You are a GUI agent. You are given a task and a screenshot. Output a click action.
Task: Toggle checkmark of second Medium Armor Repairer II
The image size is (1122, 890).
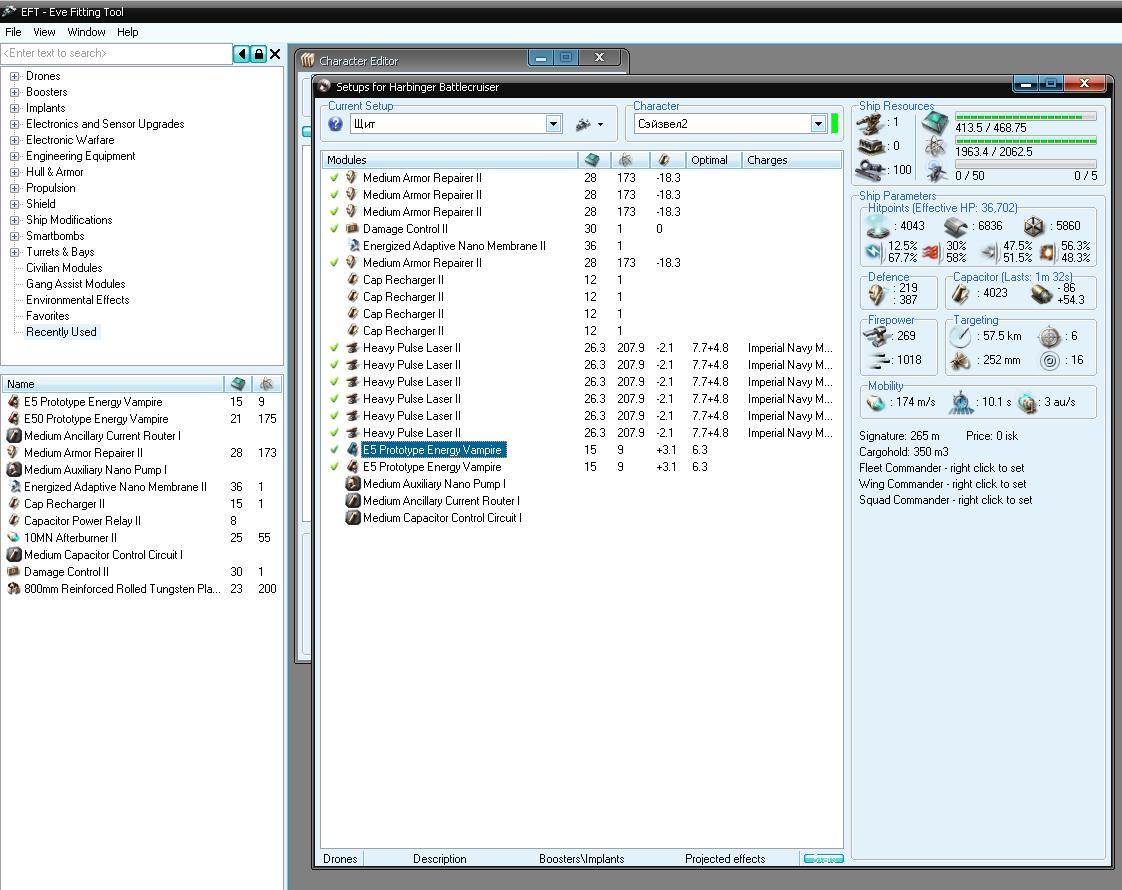[334, 195]
